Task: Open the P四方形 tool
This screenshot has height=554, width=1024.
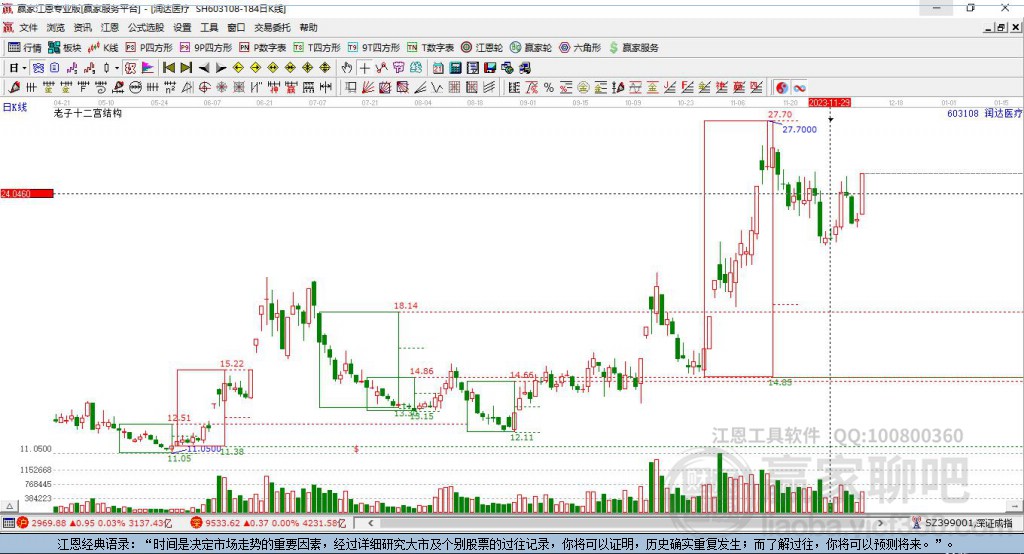Action: (x=149, y=48)
